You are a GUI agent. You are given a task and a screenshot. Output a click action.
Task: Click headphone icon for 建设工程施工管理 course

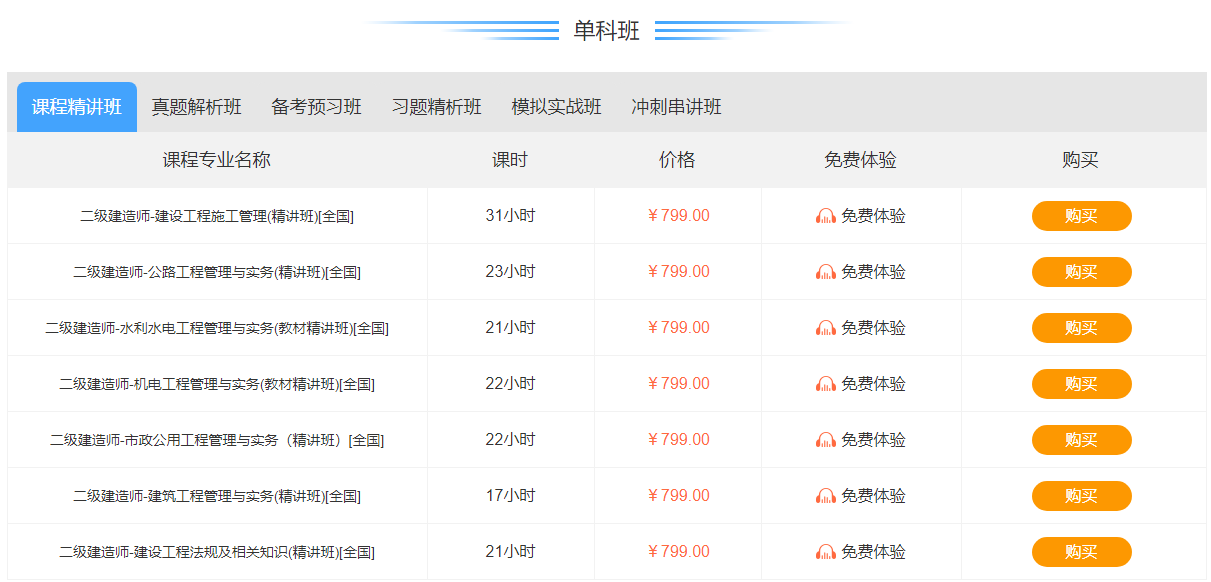[826, 216]
